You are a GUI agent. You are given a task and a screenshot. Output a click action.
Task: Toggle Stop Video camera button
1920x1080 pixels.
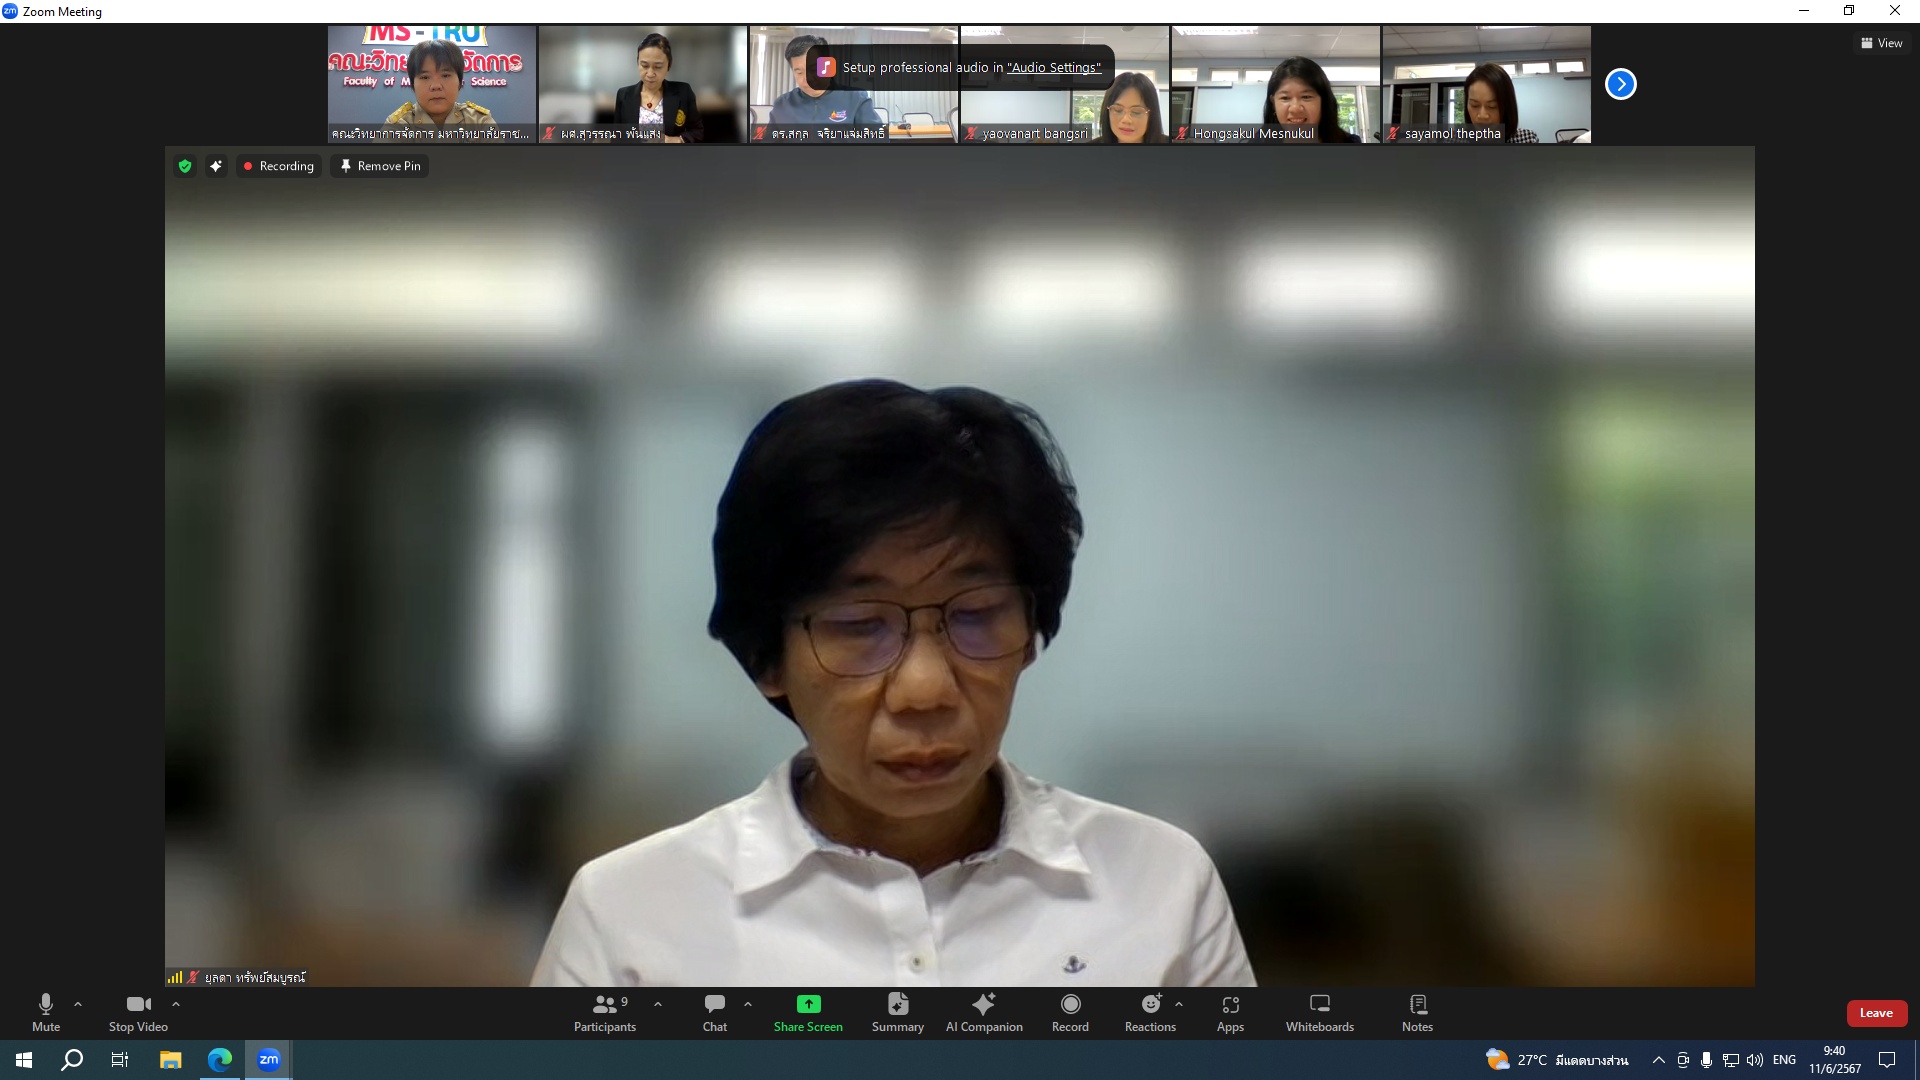pos(138,1012)
